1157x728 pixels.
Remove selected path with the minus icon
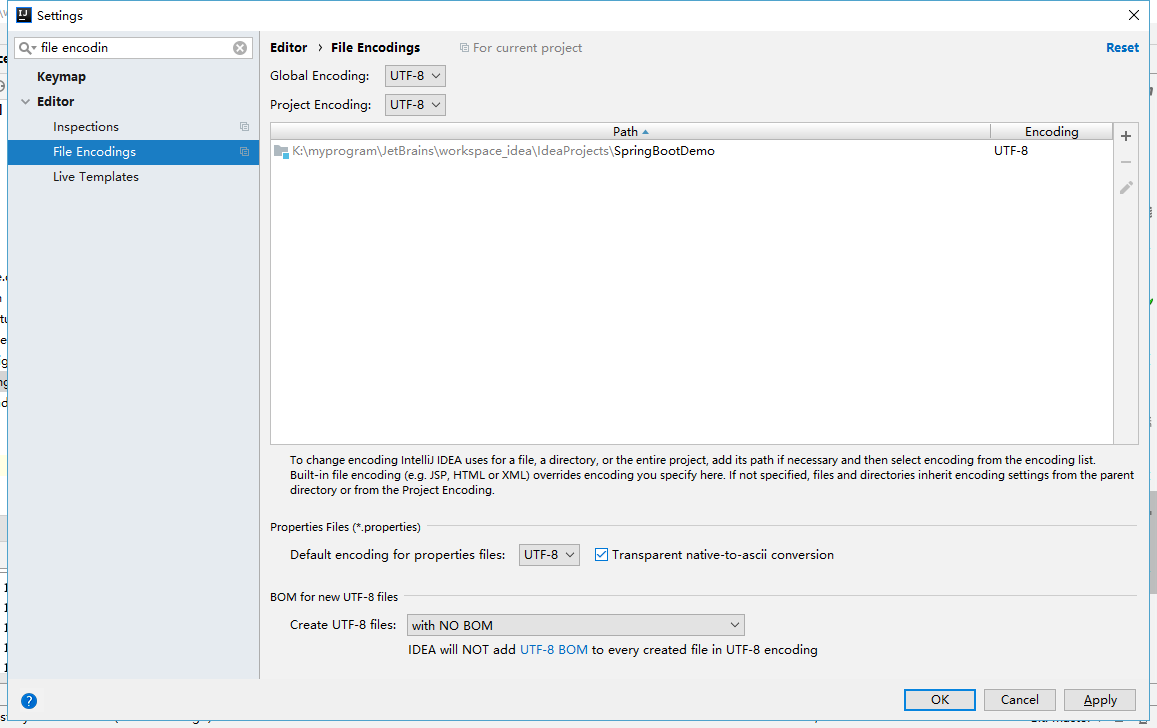(x=1125, y=162)
